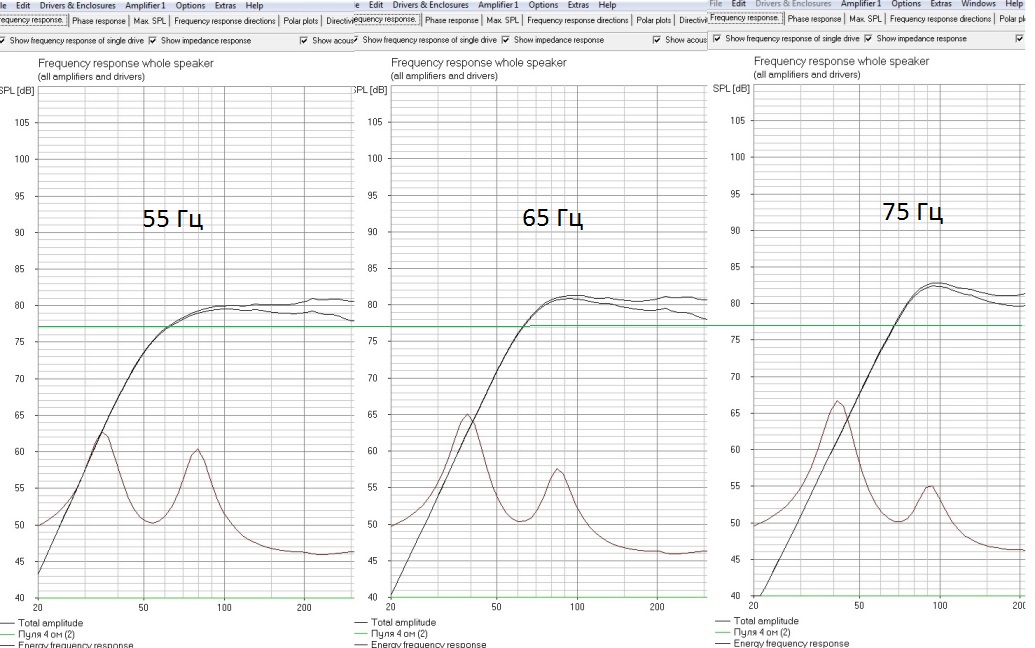The width and height of the screenshot is (1035, 648).
Task: Switch to Phase response tab in 55 Гц window
Action: coord(98,21)
